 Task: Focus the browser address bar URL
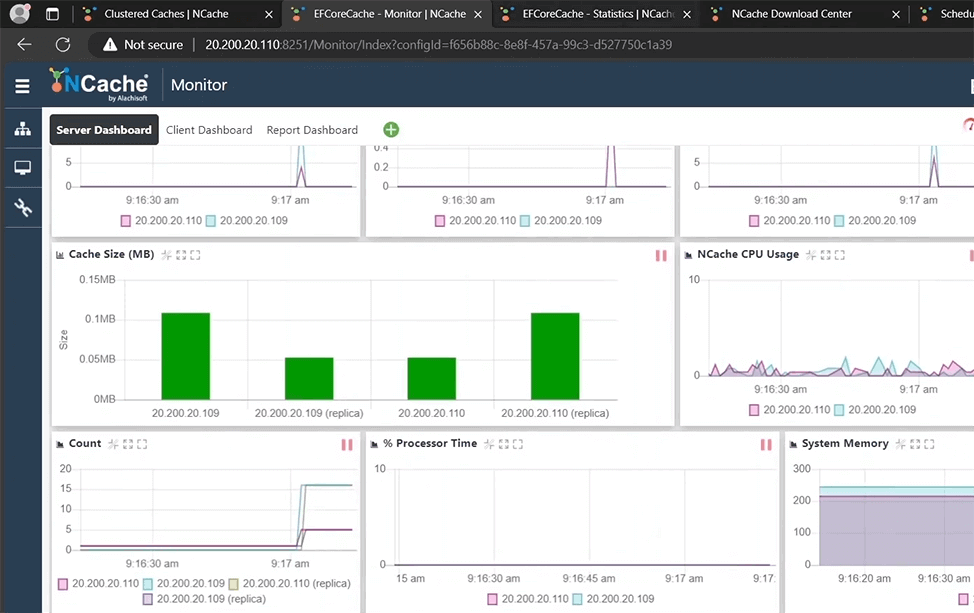click(439, 45)
